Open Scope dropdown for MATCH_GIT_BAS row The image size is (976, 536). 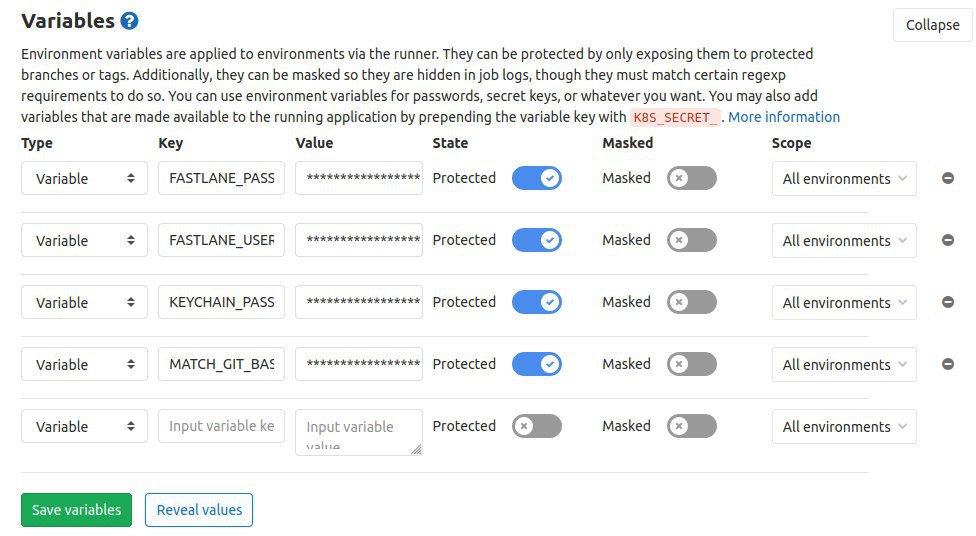(x=844, y=364)
